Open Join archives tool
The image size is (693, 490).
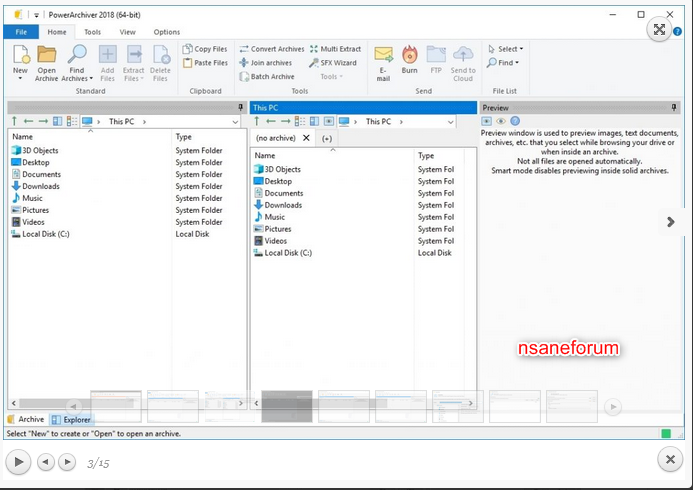[x=266, y=63]
